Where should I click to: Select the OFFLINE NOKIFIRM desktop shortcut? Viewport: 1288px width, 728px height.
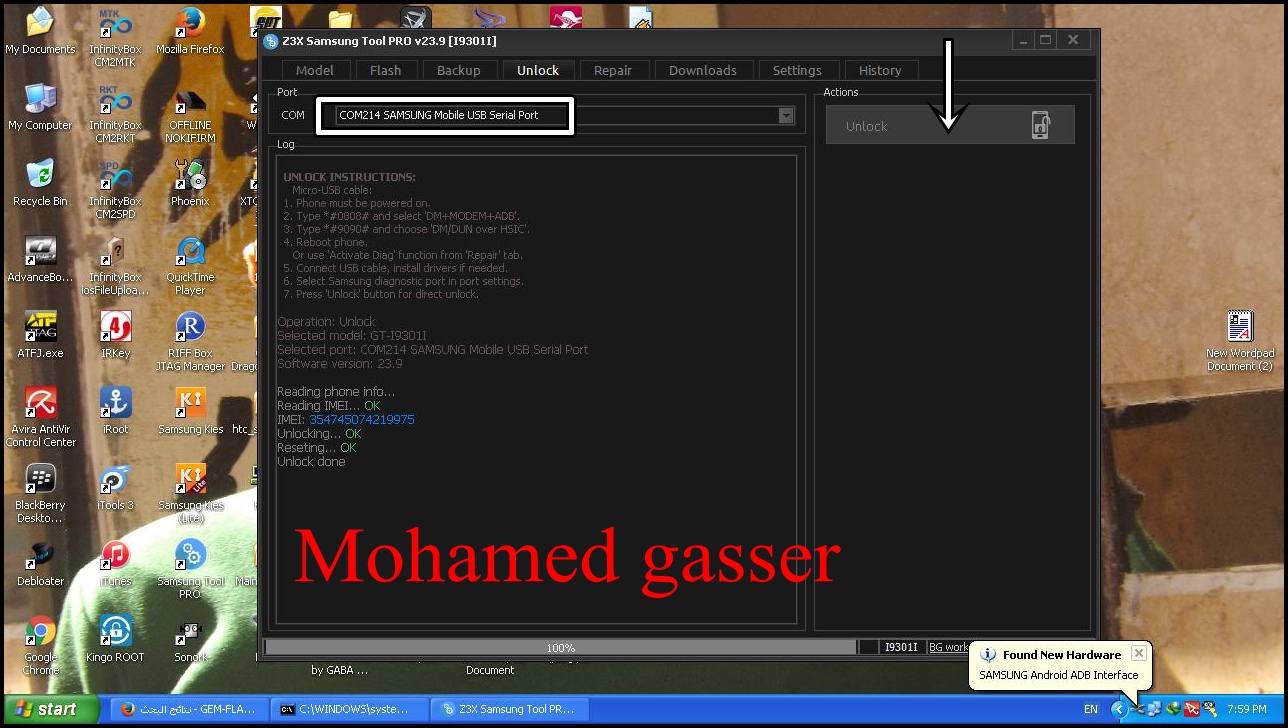coord(190,112)
